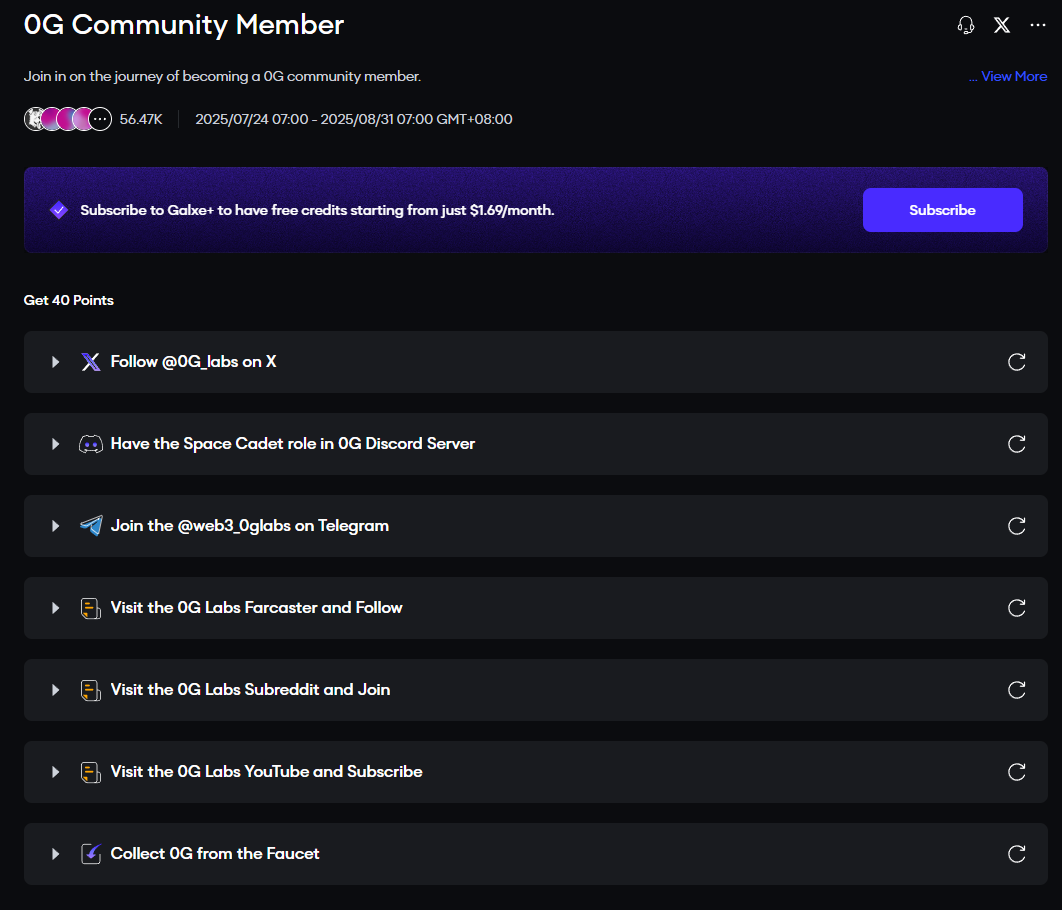Refresh the YouTube subscribe task status
This screenshot has height=910, width=1062.
tap(1017, 772)
